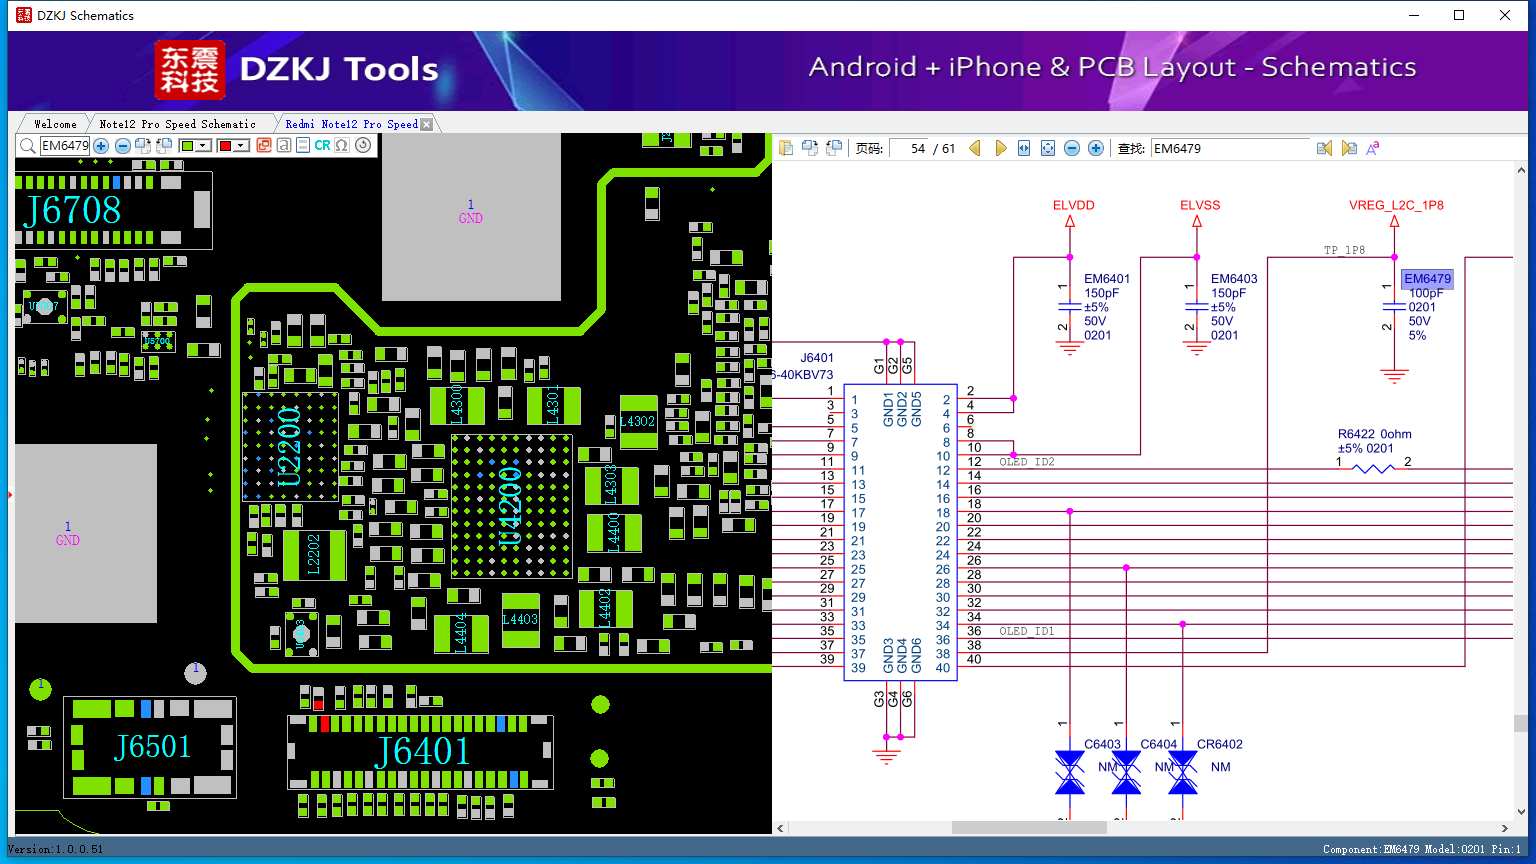Screen dimensions: 1536x864
Task: Click the OLED_ID2 net label
Action: [1027, 462]
